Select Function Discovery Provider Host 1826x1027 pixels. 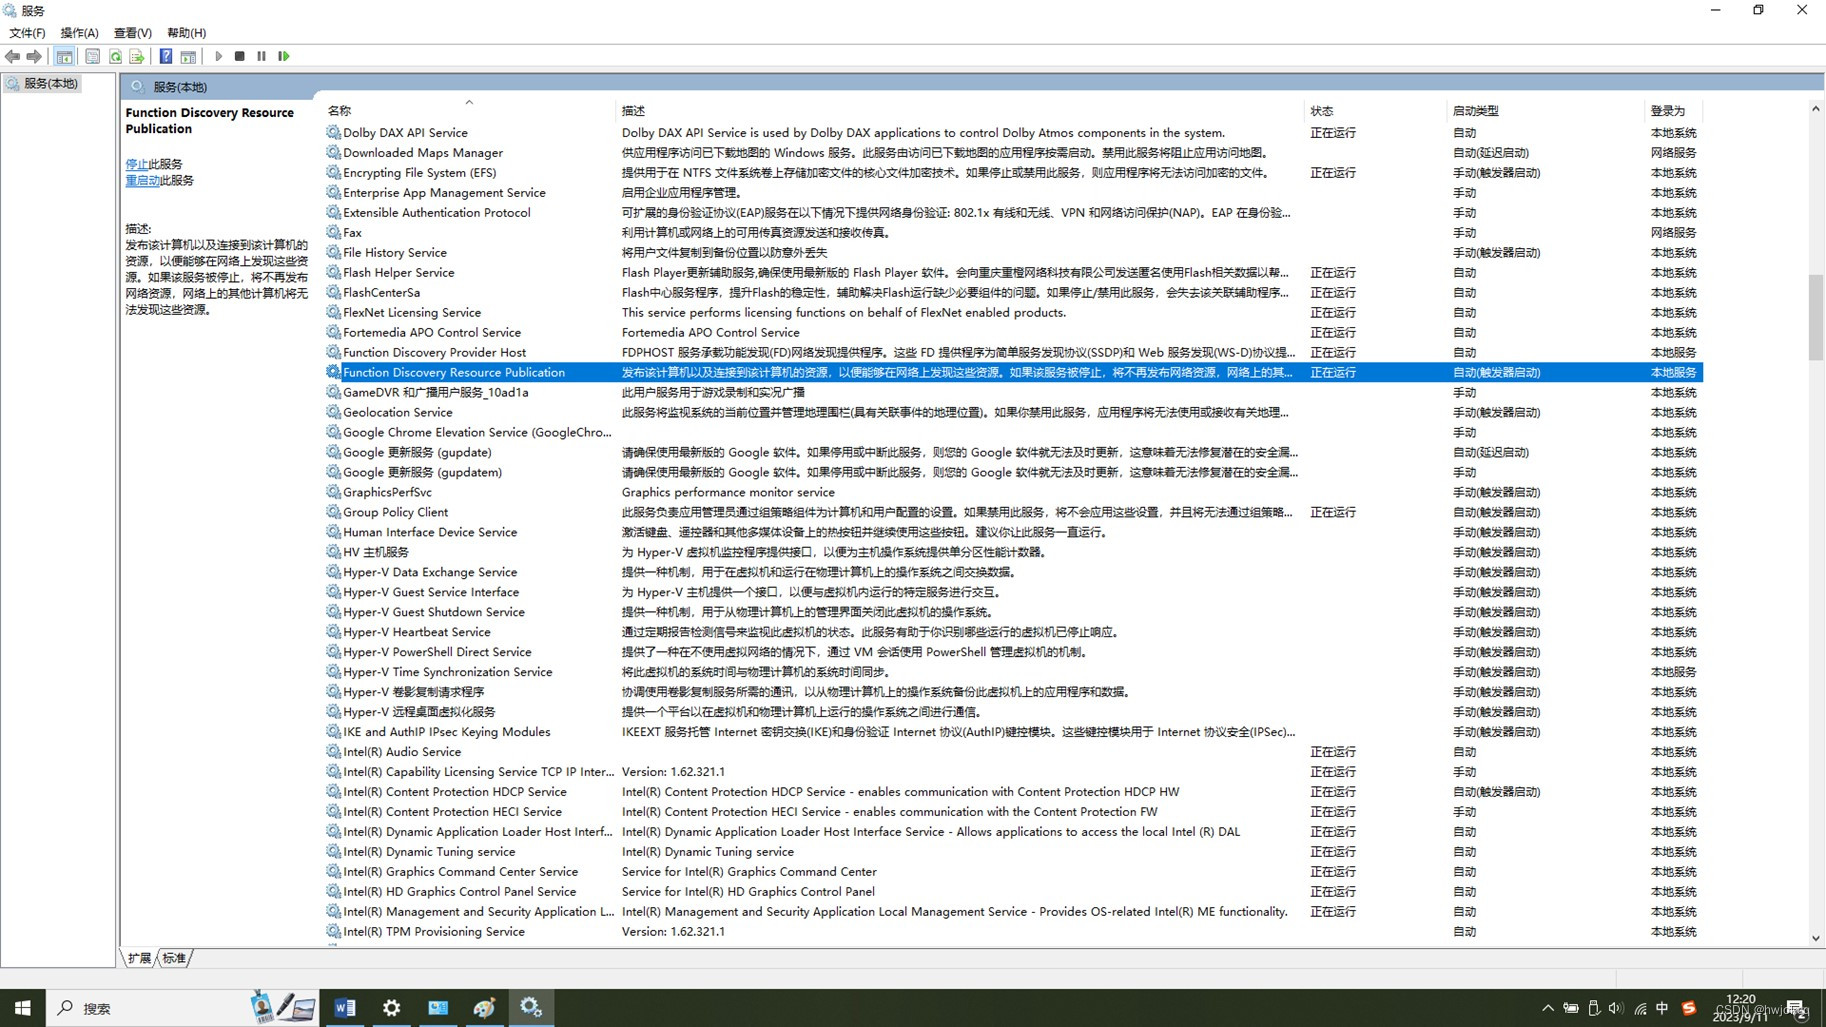tap(1012, 352)
